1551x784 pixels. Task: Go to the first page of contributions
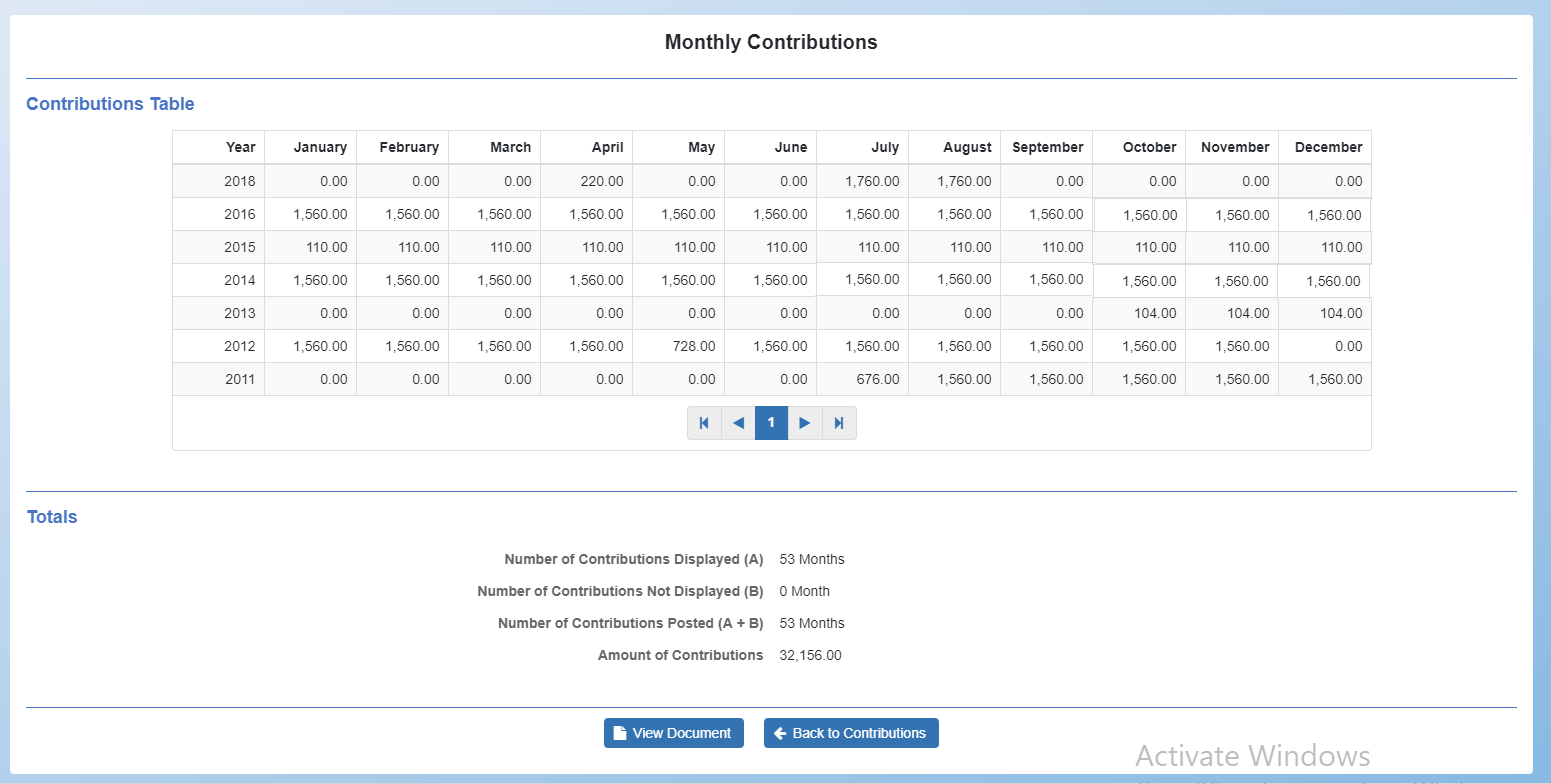click(x=704, y=423)
